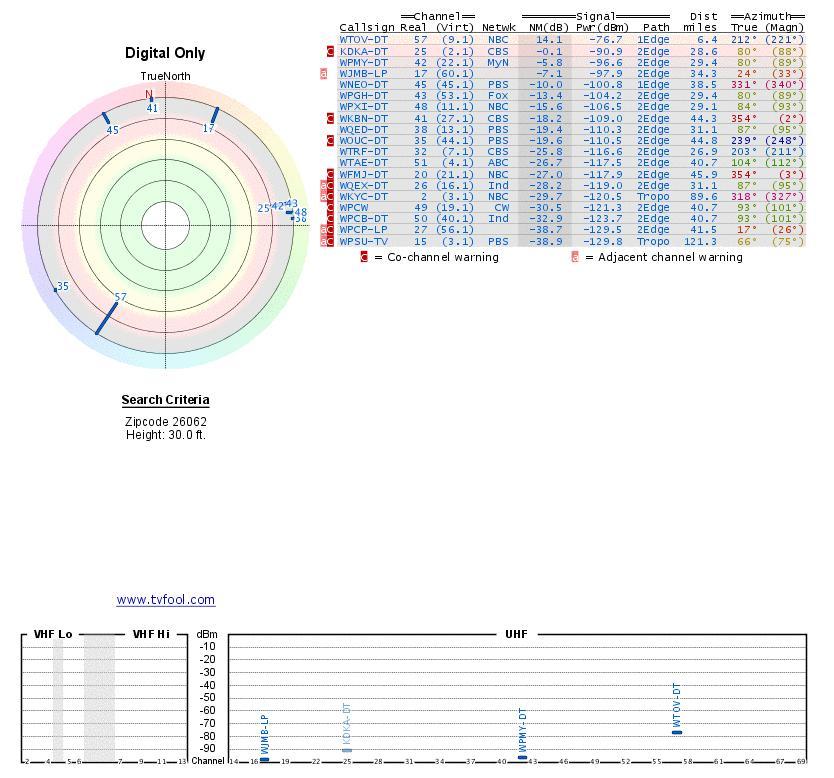
Task: Click the WTOV-DT callsign in the table
Action: click(x=363, y=40)
